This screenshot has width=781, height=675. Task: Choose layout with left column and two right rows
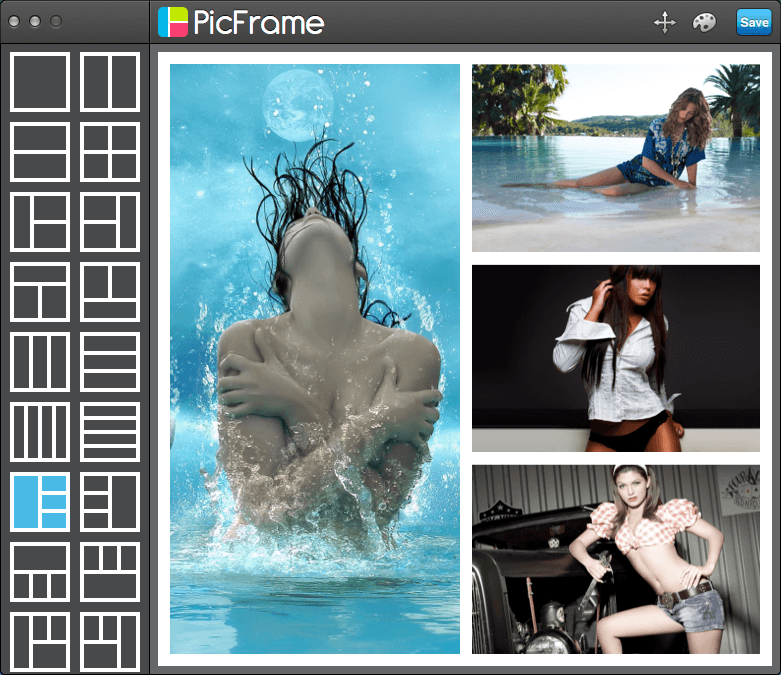click(x=40, y=222)
